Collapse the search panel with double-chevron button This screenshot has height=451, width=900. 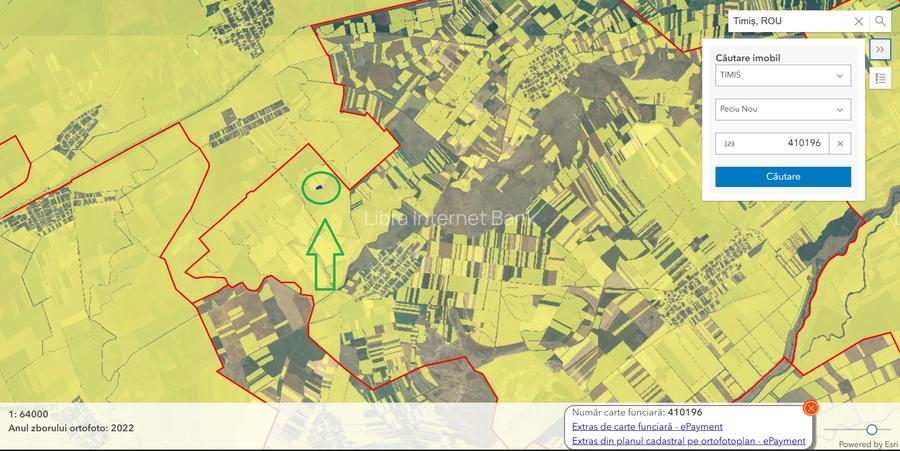point(880,49)
